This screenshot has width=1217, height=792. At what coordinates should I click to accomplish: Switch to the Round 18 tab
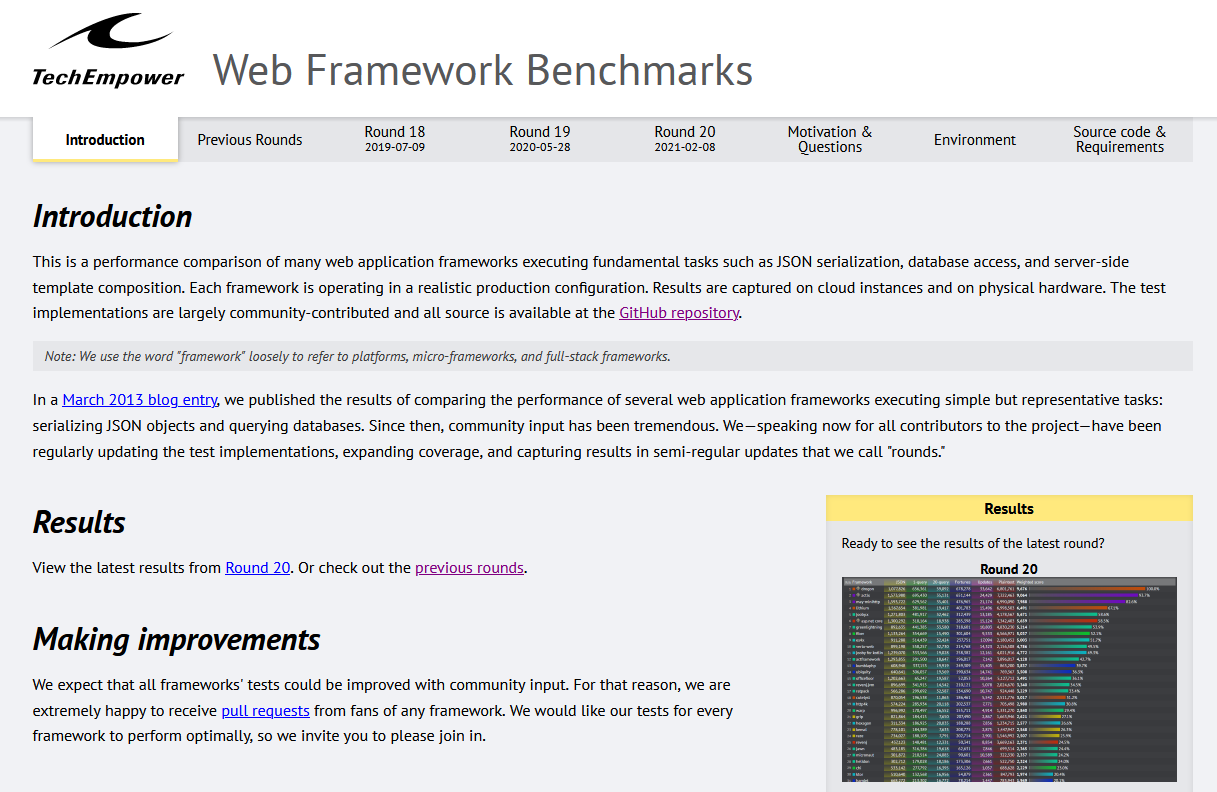[395, 139]
